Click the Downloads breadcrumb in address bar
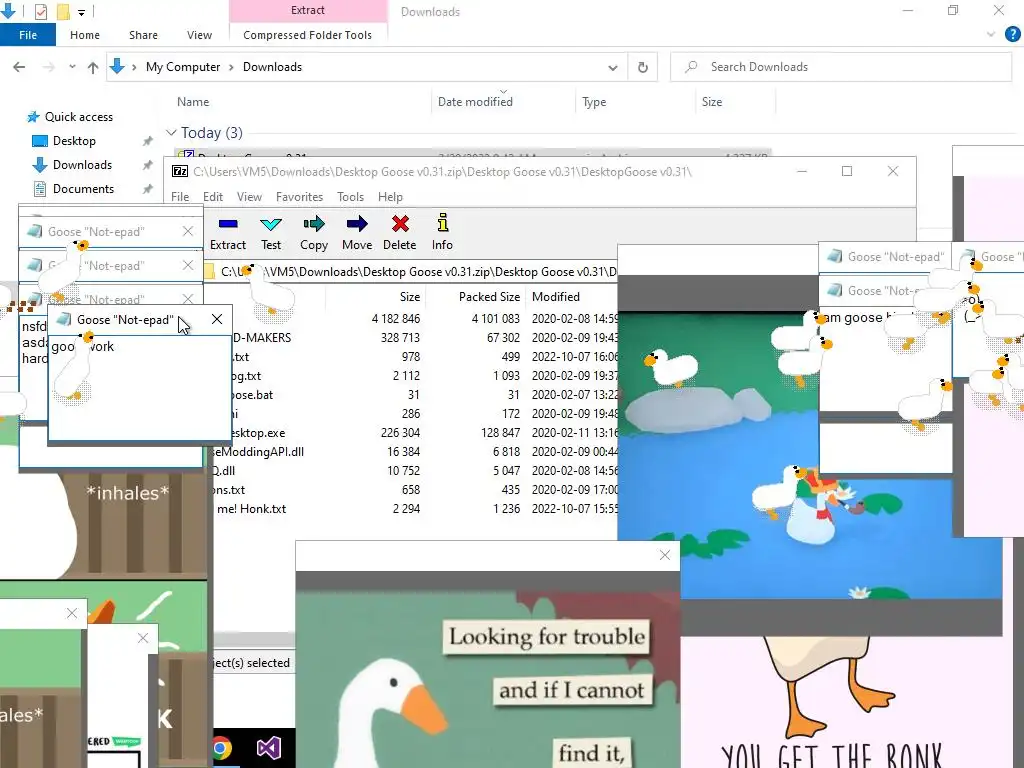This screenshot has height=768, width=1024. click(x=272, y=67)
